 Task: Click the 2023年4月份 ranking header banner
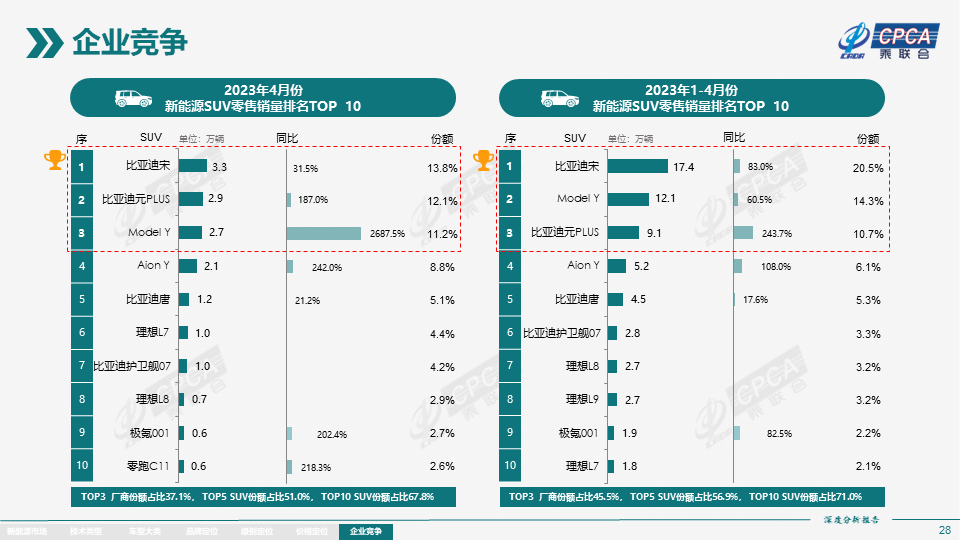click(x=263, y=98)
